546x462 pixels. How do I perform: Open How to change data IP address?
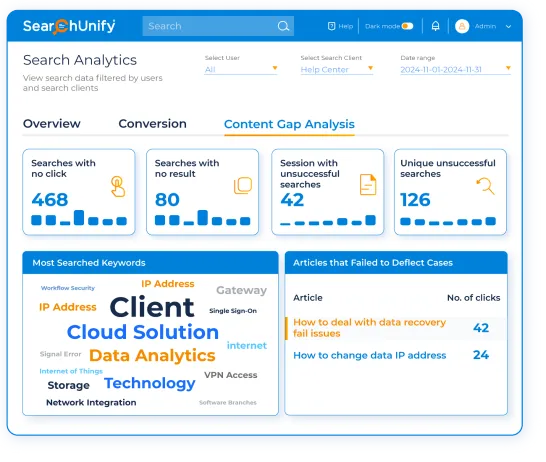click(369, 355)
